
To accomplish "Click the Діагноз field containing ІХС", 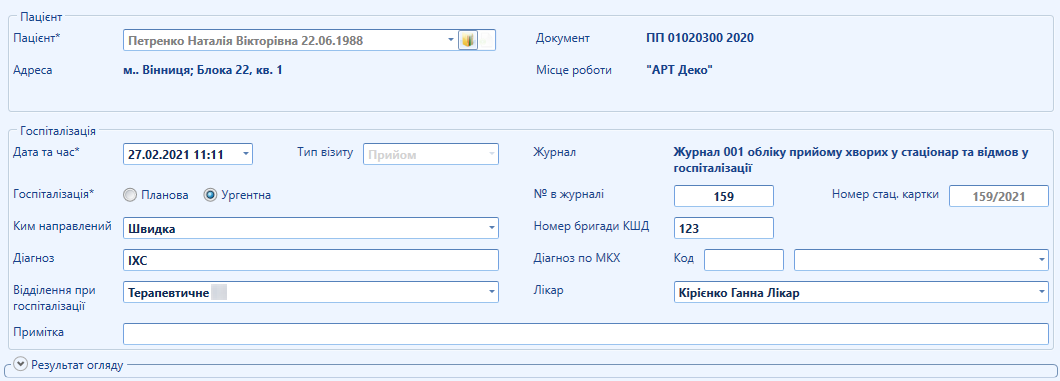I will pyautogui.click(x=310, y=260).
